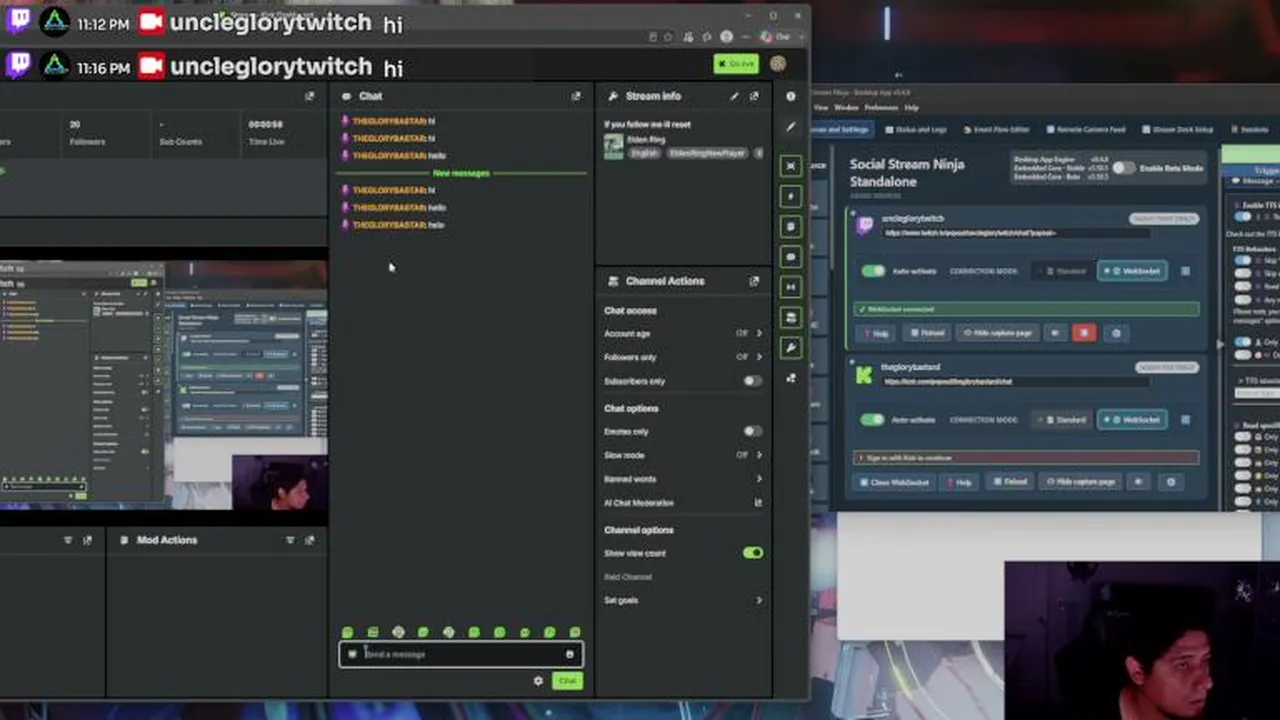The height and width of the screenshot is (720, 1280).
Task: Edit stream info with the pencil icon in the Stream info header
Action: pyautogui.click(x=735, y=96)
